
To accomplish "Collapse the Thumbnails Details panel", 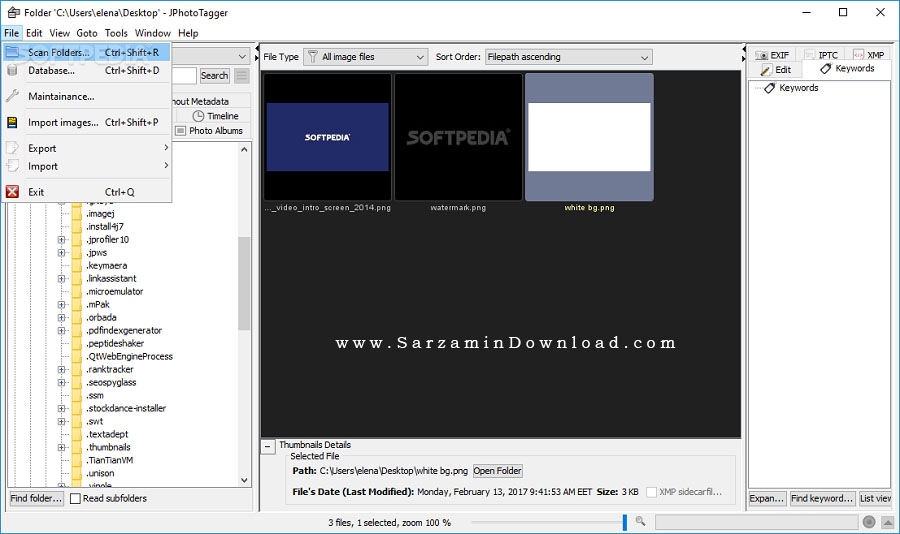I will (268, 446).
